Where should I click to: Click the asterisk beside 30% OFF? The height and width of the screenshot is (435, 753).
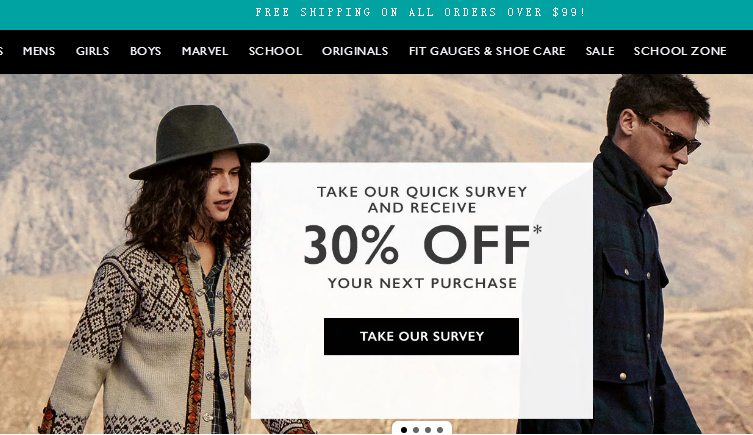[x=537, y=230]
